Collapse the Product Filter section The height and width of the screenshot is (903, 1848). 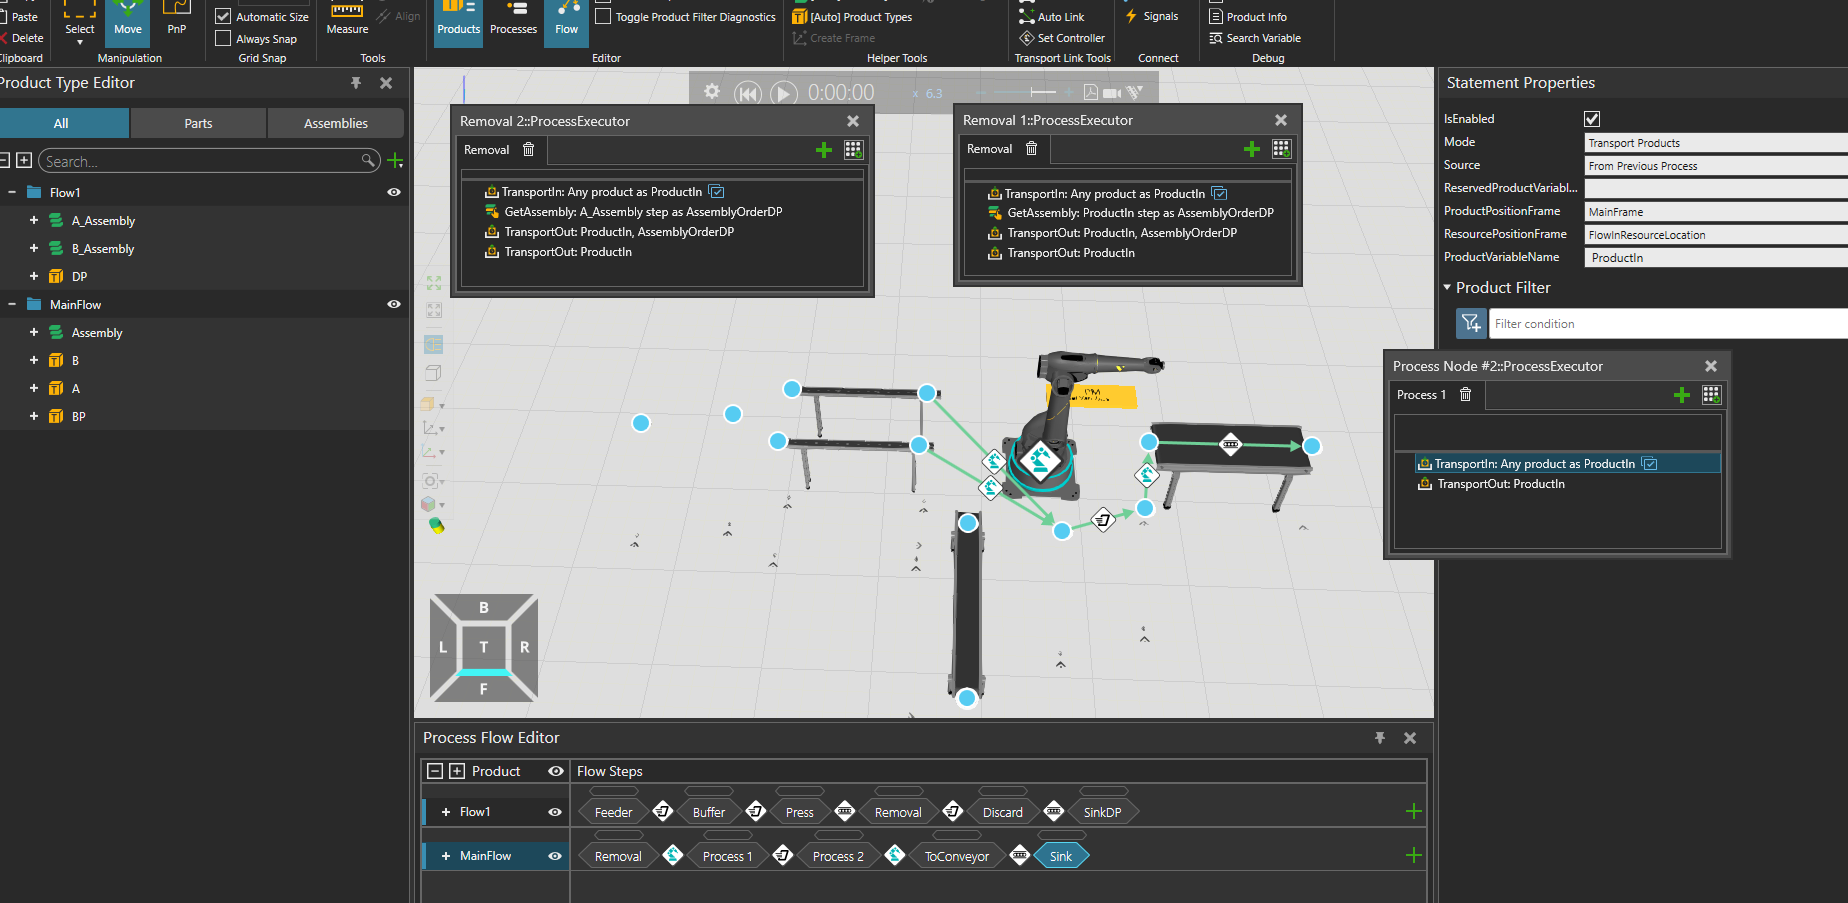(x=1447, y=288)
